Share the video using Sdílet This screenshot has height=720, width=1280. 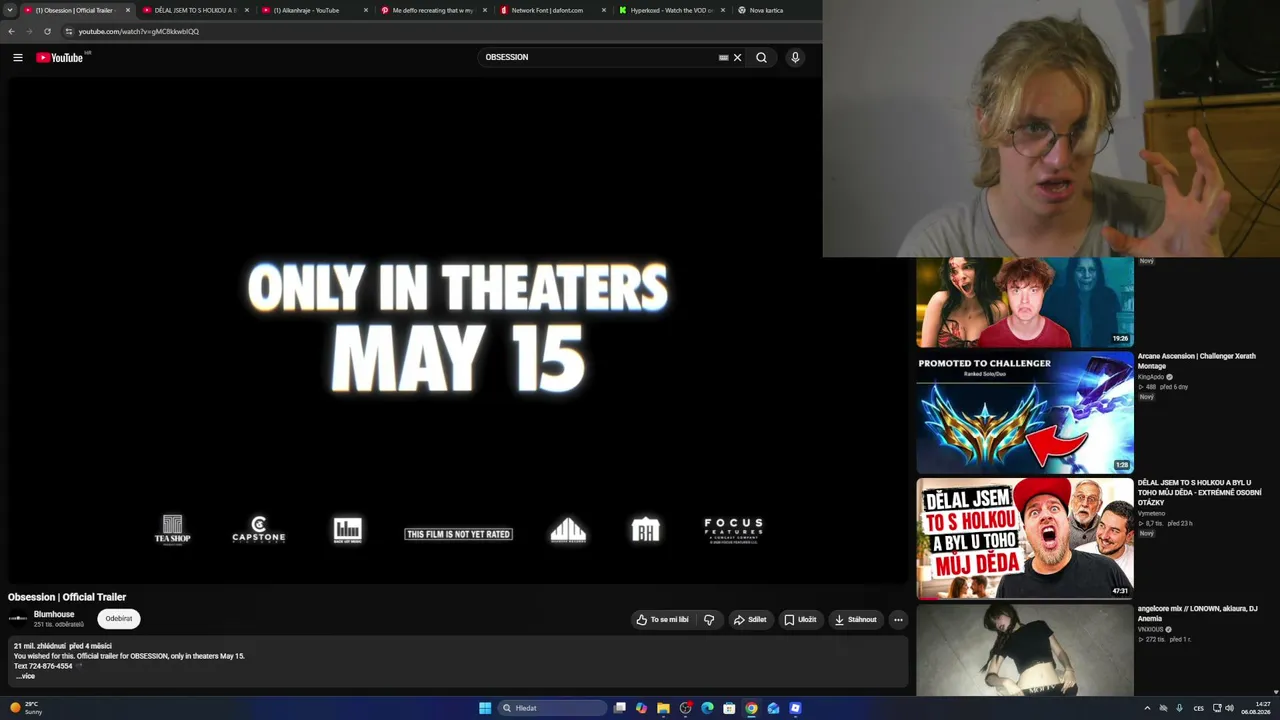pos(750,620)
